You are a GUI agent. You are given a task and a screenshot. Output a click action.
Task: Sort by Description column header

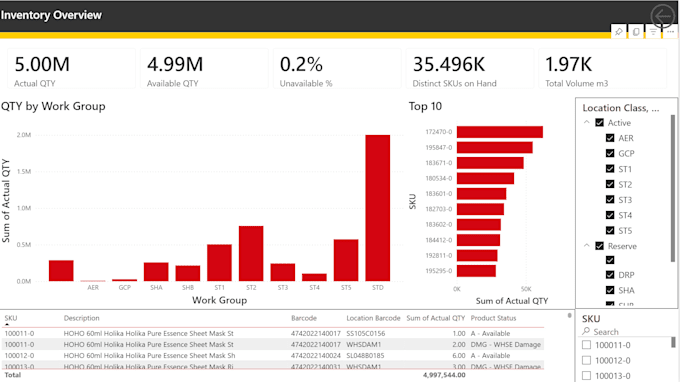(82, 318)
